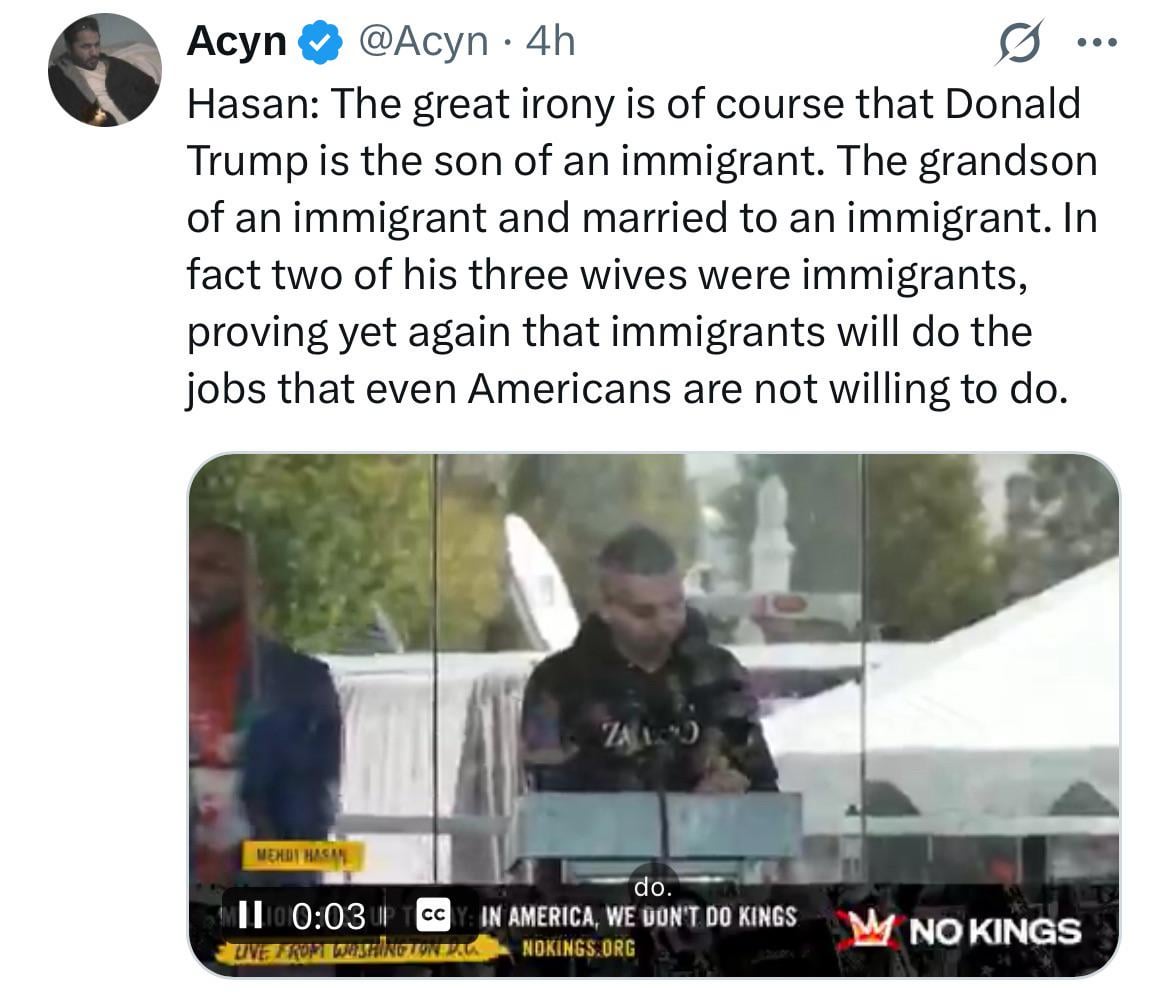Image resolution: width=1170 pixels, height=1003 pixels.
Task: Click "IN AMERICA, WE DON'T DO KINGS" banner
Action: tap(639, 916)
